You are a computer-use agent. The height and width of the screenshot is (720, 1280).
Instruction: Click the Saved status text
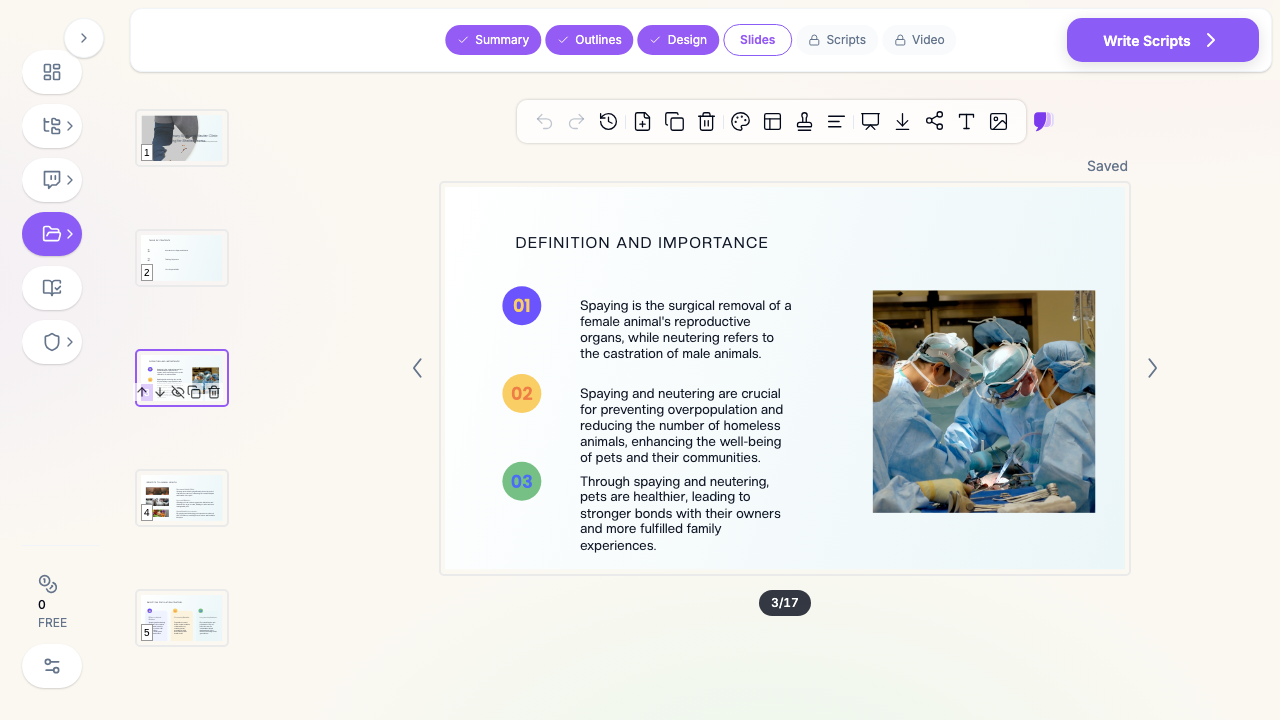click(1107, 166)
